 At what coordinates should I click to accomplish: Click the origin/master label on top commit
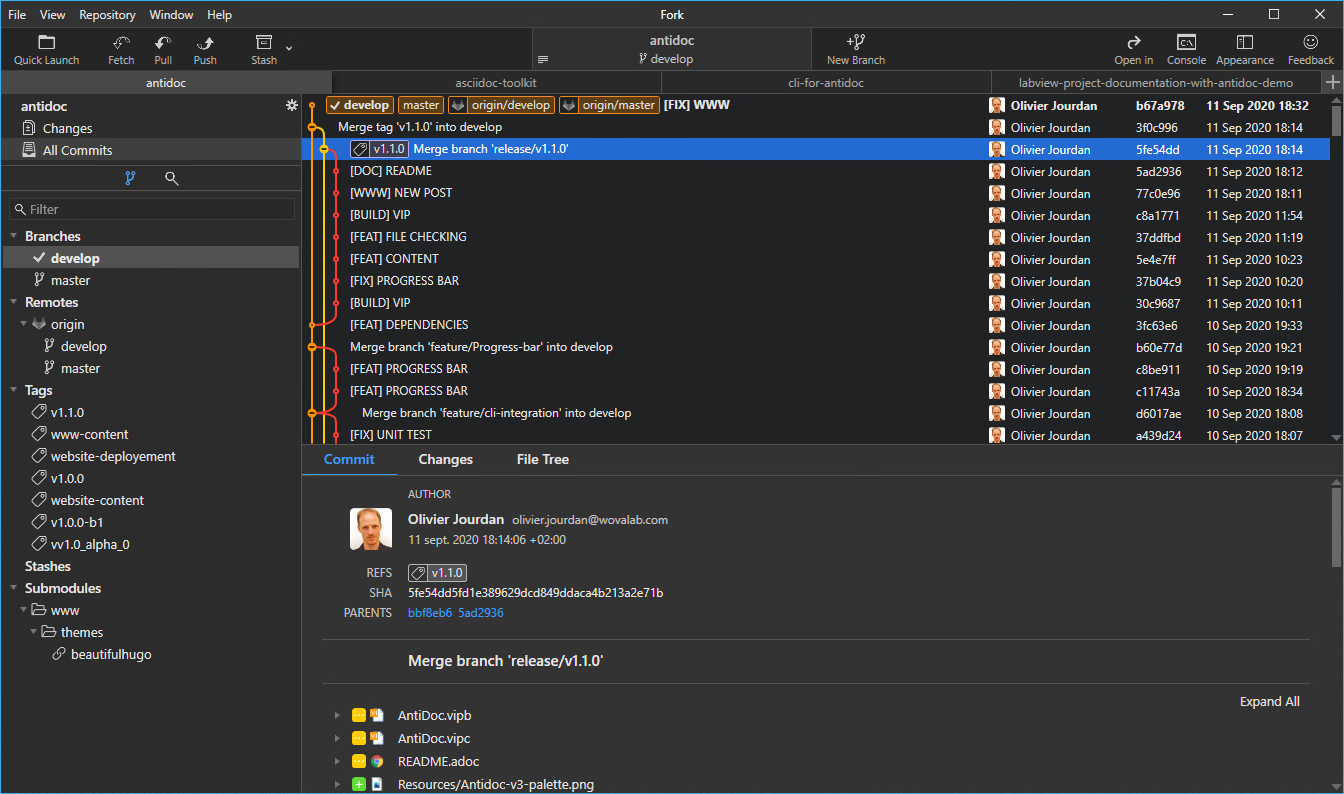pyautogui.click(x=608, y=105)
